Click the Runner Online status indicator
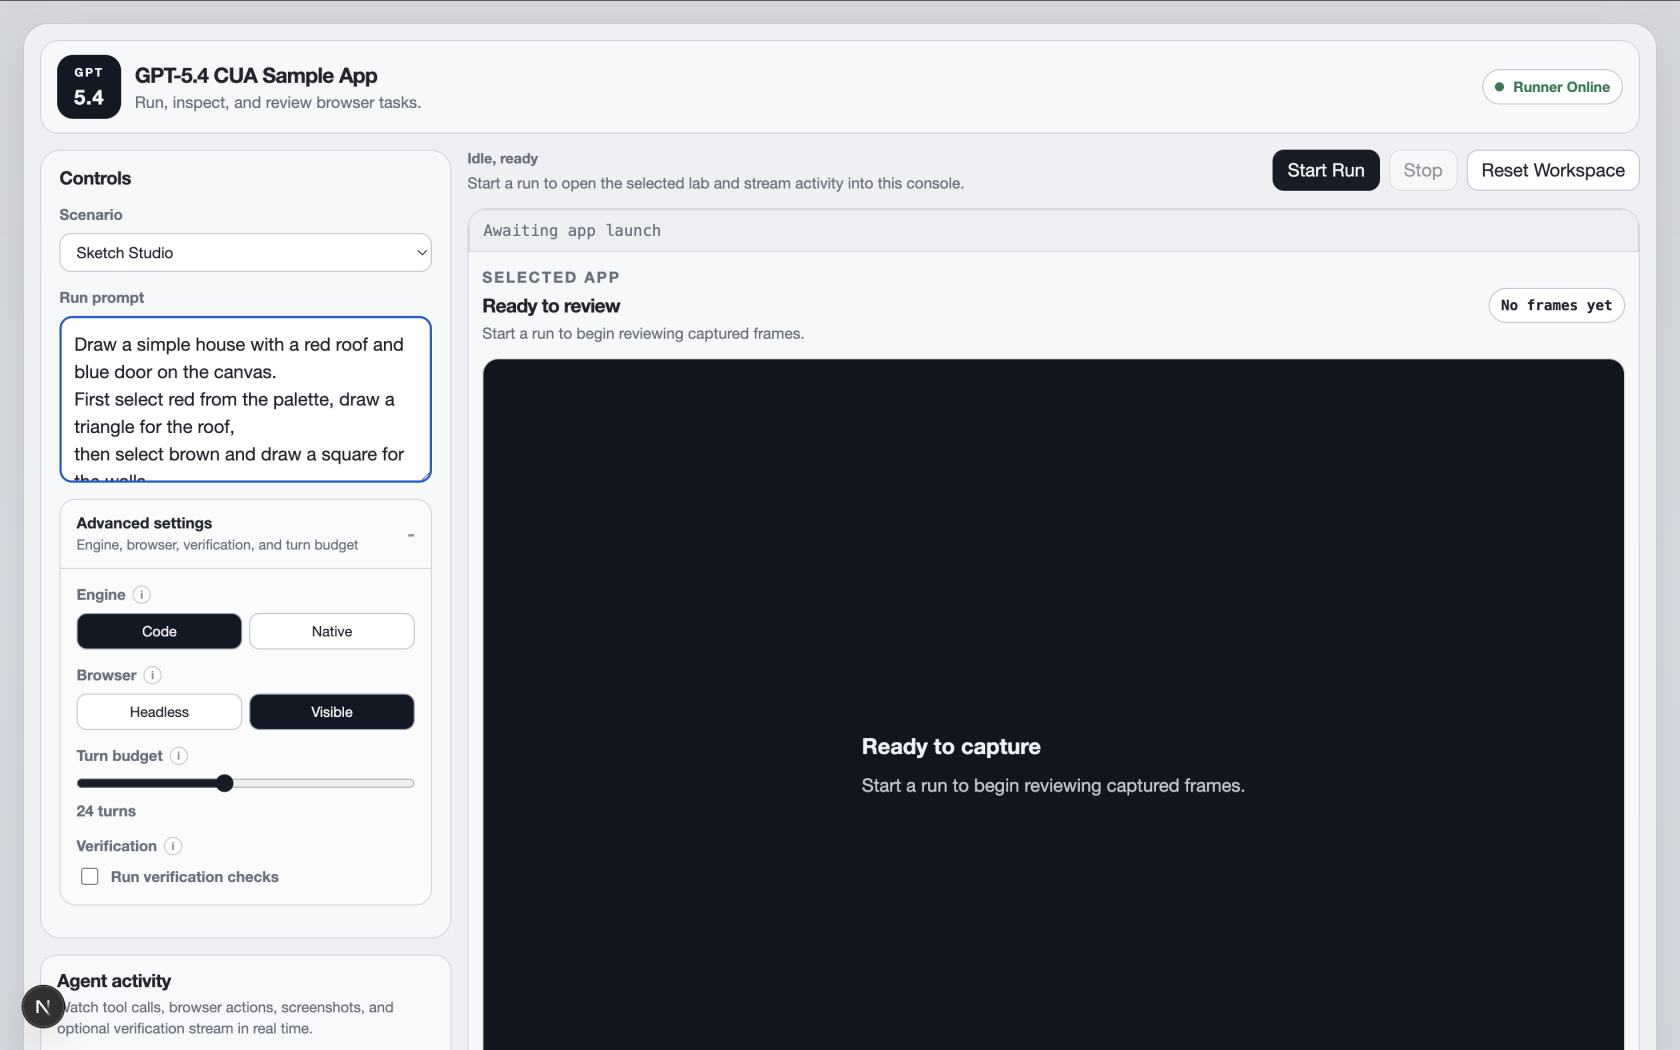The height and width of the screenshot is (1050, 1680). pyautogui.click(x=1551, y=87)
